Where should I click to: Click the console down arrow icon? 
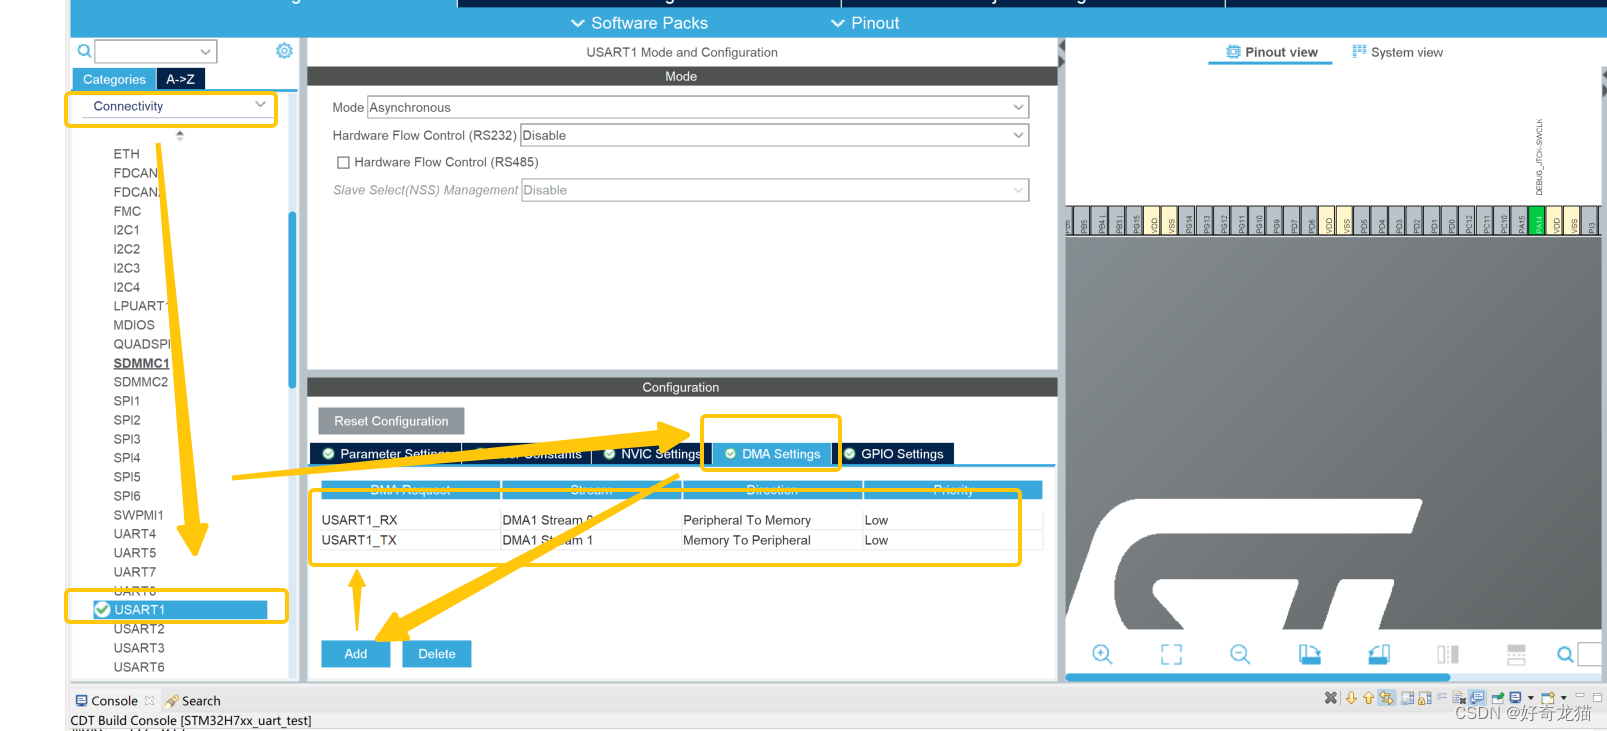tap(1351, 698)
